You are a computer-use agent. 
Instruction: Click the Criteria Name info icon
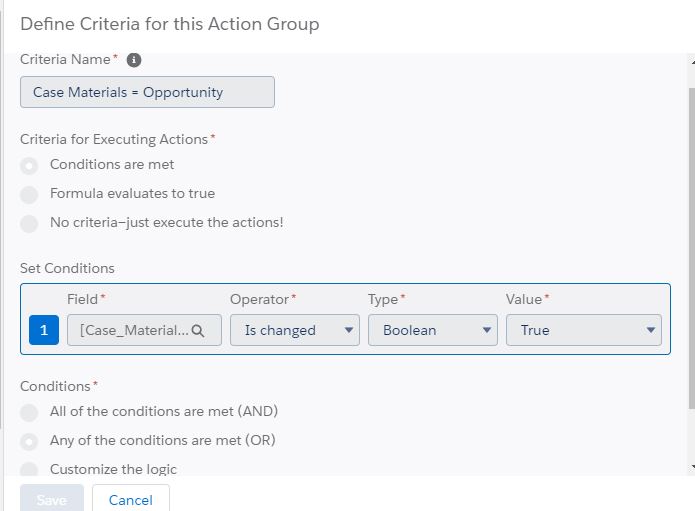coord(134,60)
